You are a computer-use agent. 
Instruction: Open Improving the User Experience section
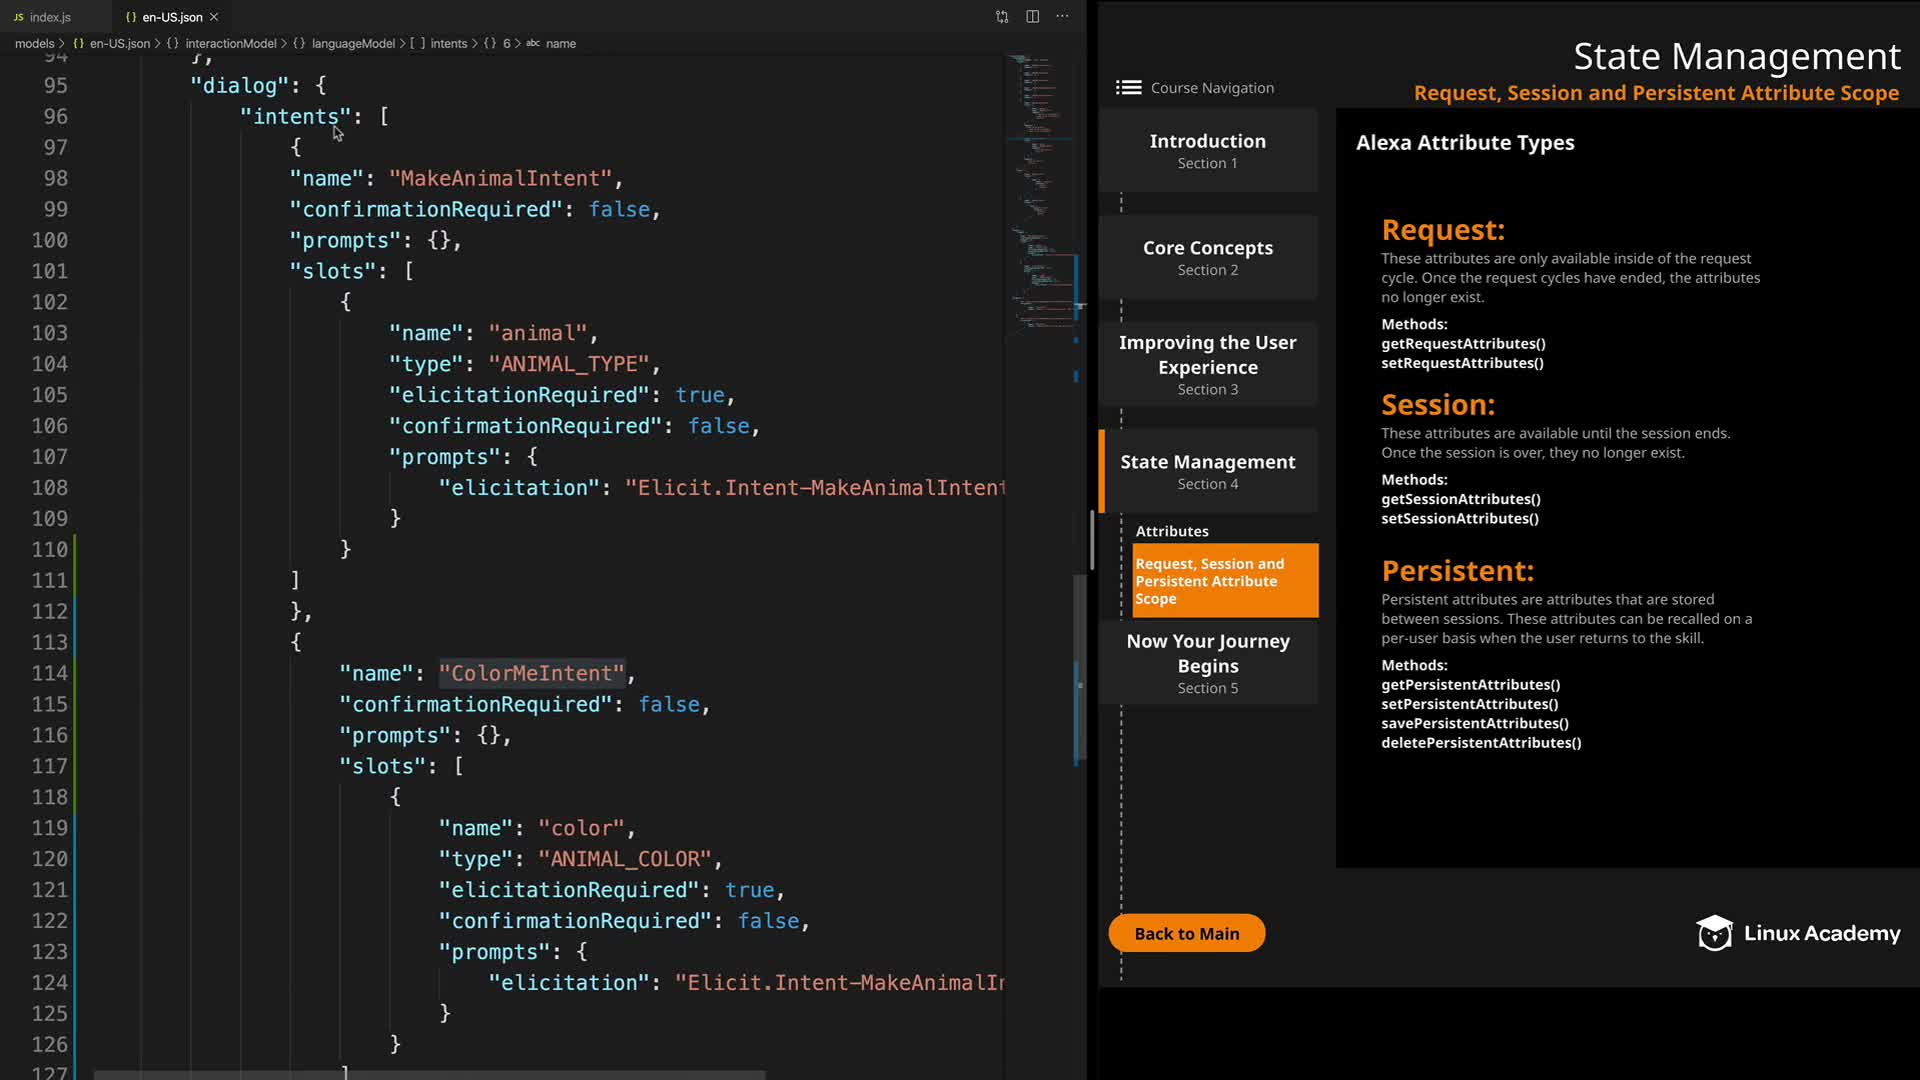[1207, 364]
